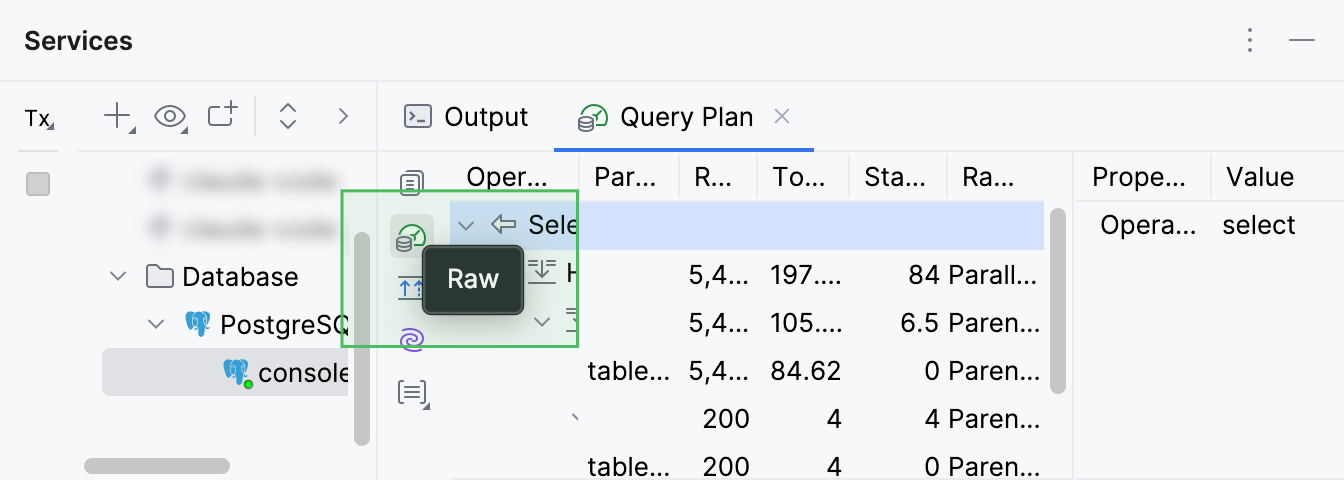Screen dimensions: 1344x480
Task: Click the Ra... column header
Action: pyautogui.click(x=990, y=178)
